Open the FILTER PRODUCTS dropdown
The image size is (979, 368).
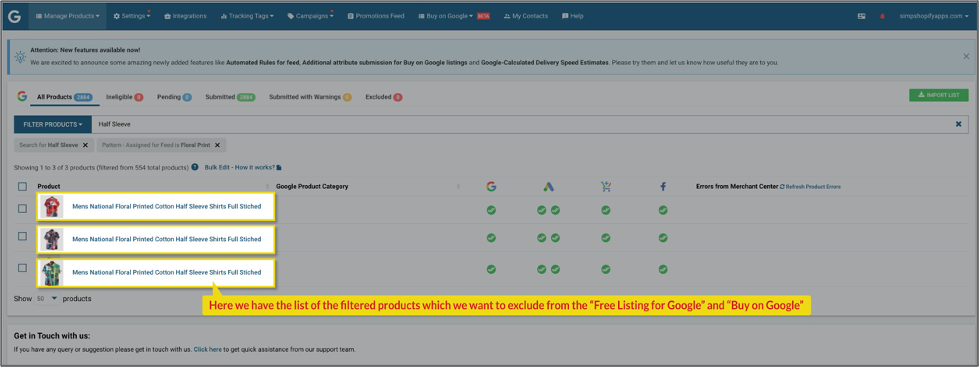(52, 124)
